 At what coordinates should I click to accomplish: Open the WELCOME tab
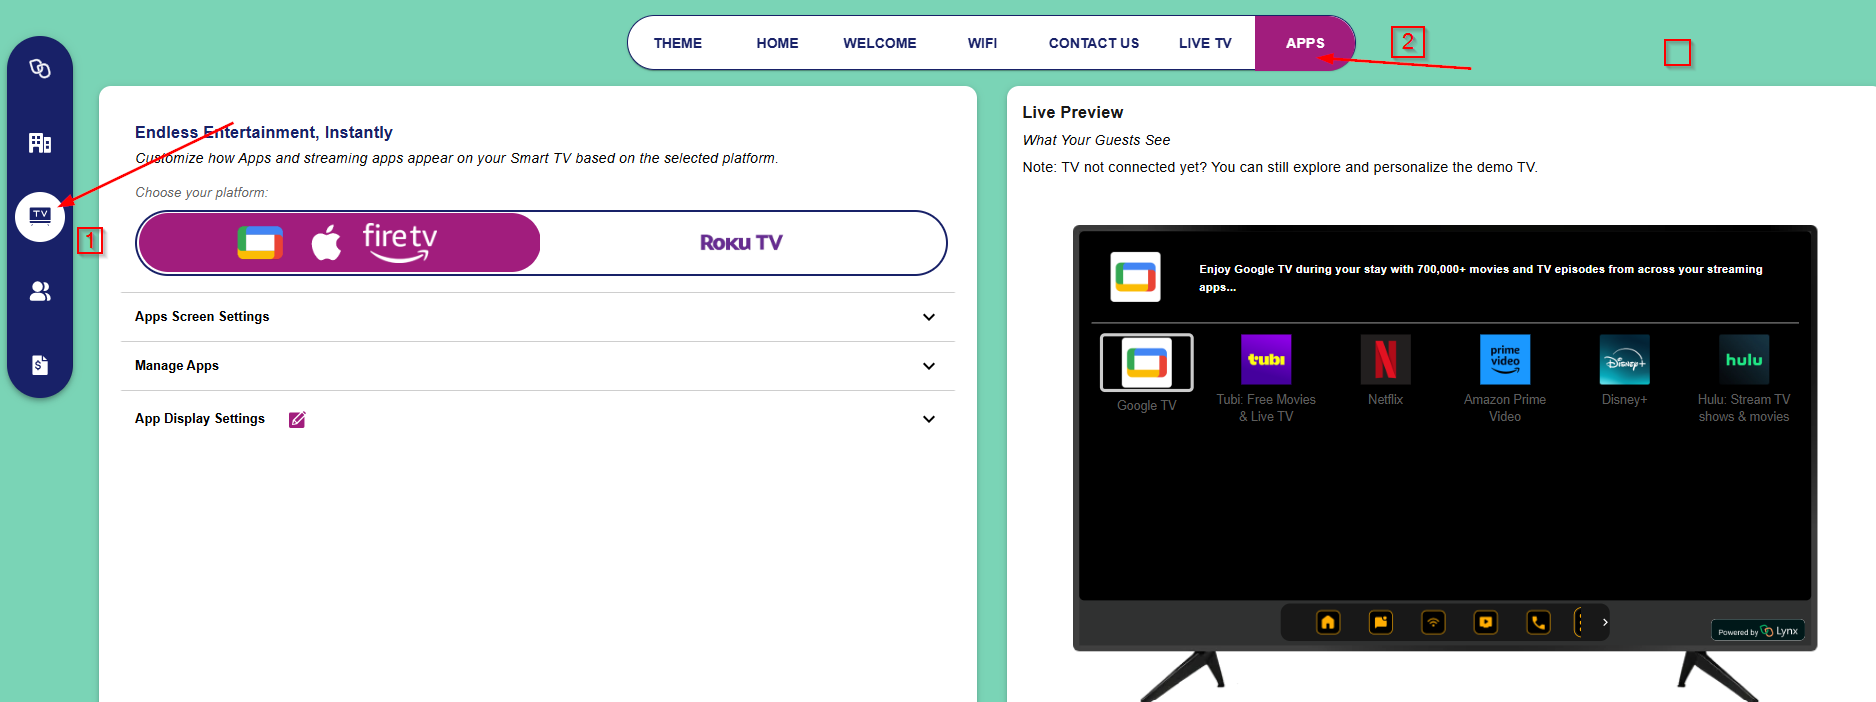click(880, 43)
